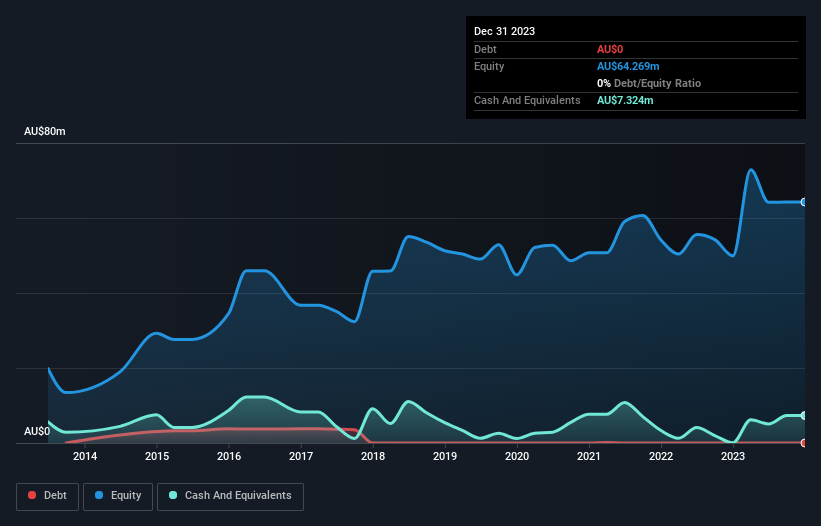Toggle Cash And Equivalents legend button
The height and width of the screenshot is (526, 821).
coord(230,496)
